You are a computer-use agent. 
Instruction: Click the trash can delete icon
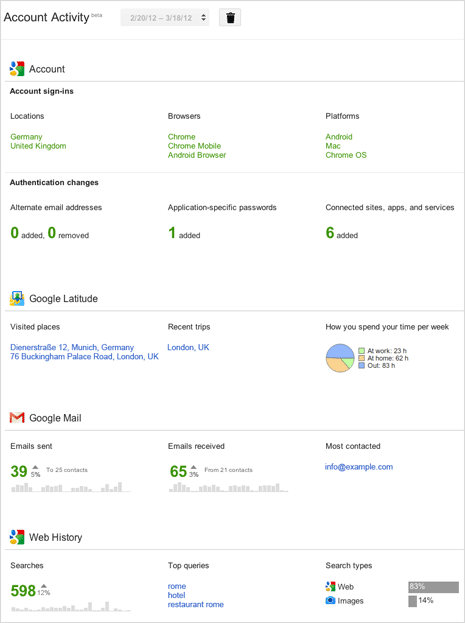pos(230,18)
